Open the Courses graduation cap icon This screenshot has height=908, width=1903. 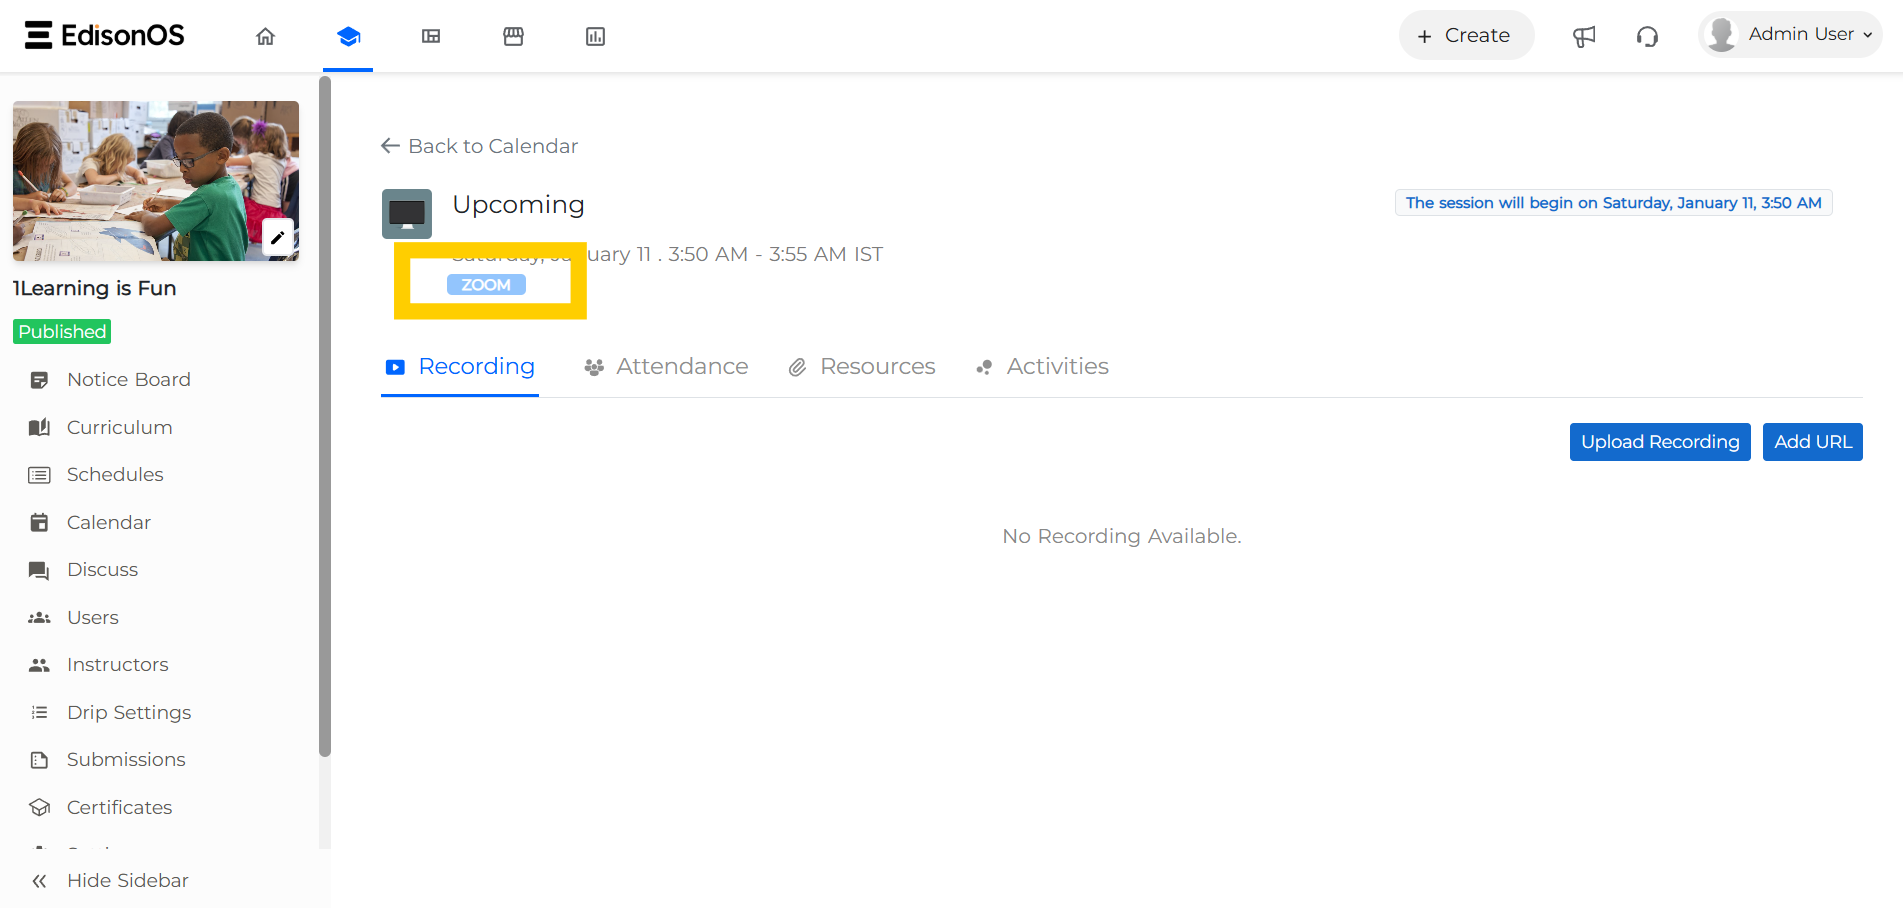click(x=348, y=36)
